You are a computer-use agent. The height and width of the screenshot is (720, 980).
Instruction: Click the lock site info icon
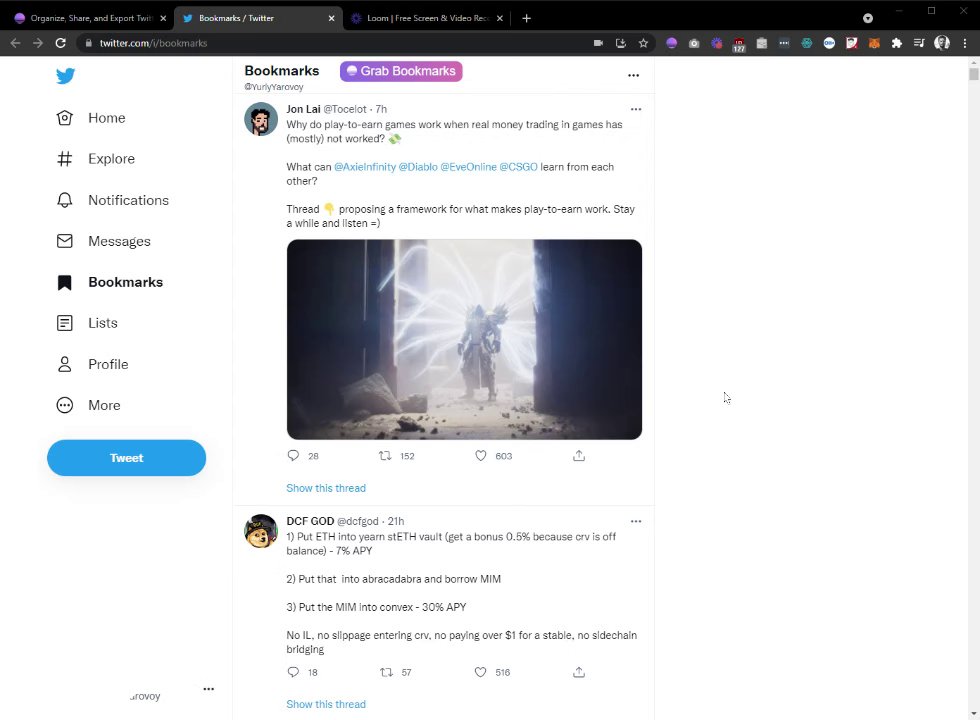point(88,43)
